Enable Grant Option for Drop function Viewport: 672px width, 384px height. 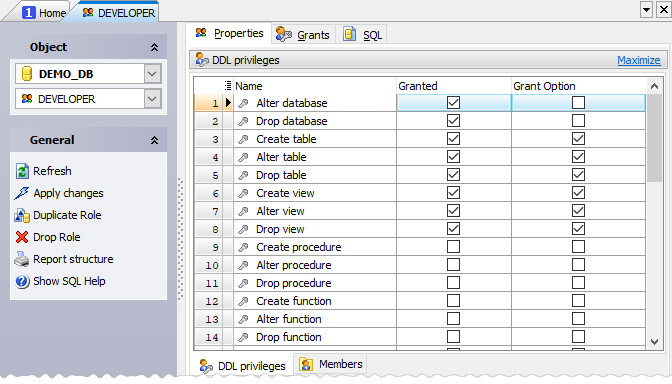tap(579, 337)
